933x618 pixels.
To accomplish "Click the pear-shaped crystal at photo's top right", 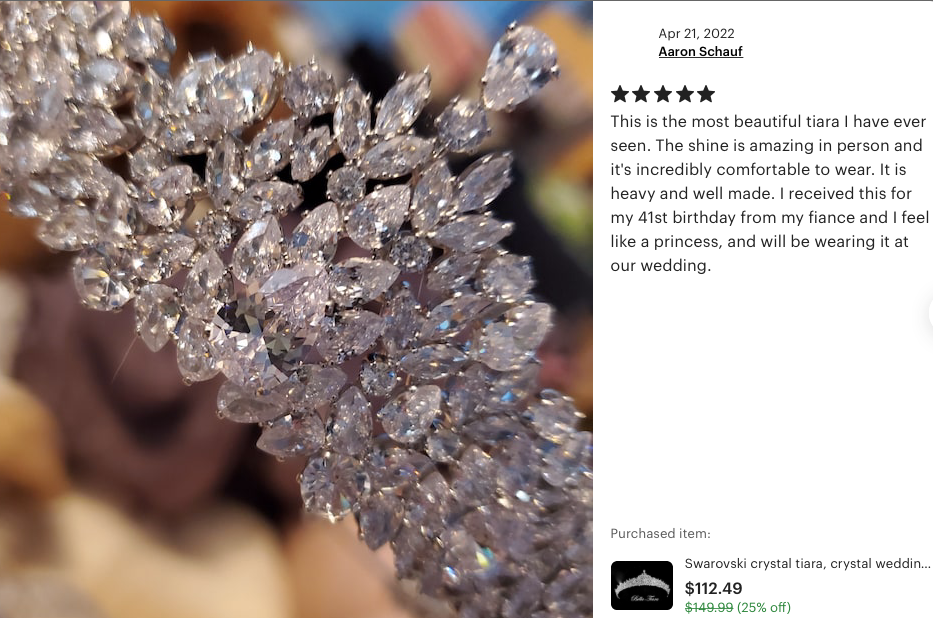I will pos(519,67).
